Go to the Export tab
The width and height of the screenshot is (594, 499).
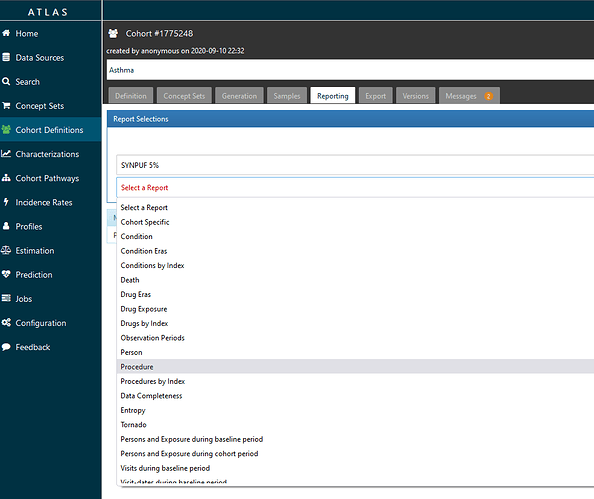click(375, 95)
